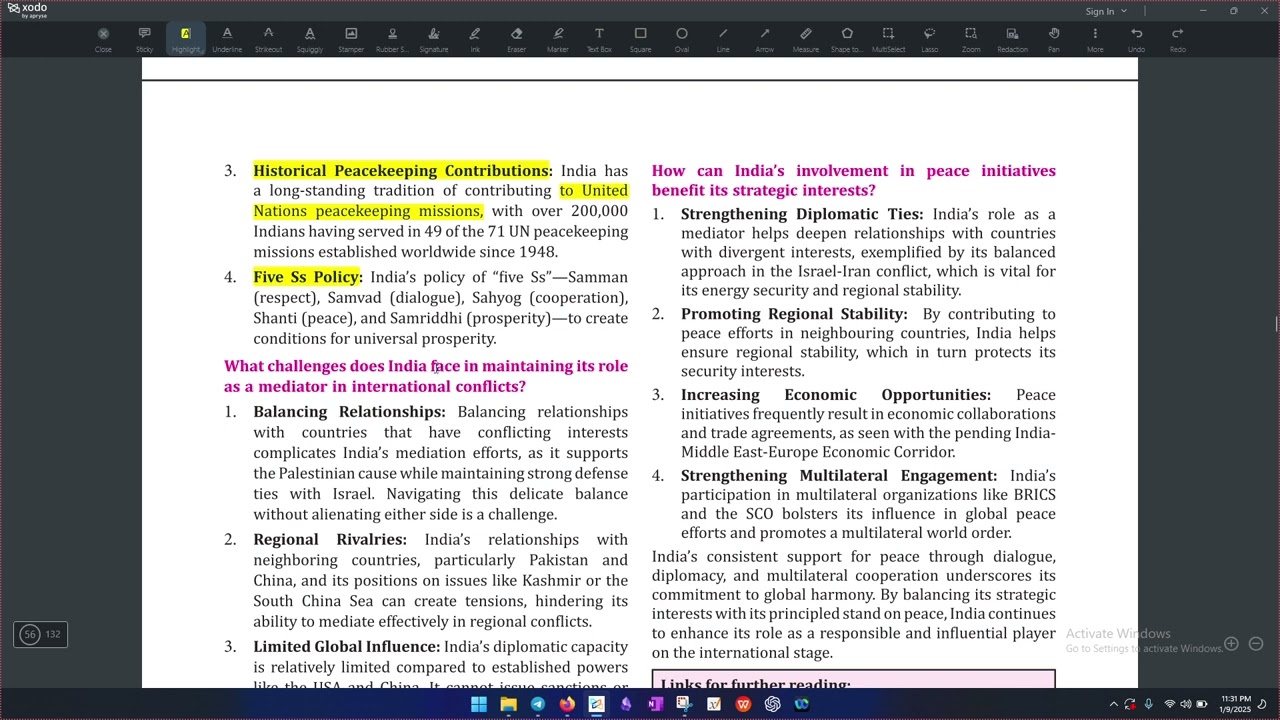The width and height of the screenshot is (1280, 720).
Task: Click highlighted 'Nations peacekeeping missions' text
Action: point(368,211)
